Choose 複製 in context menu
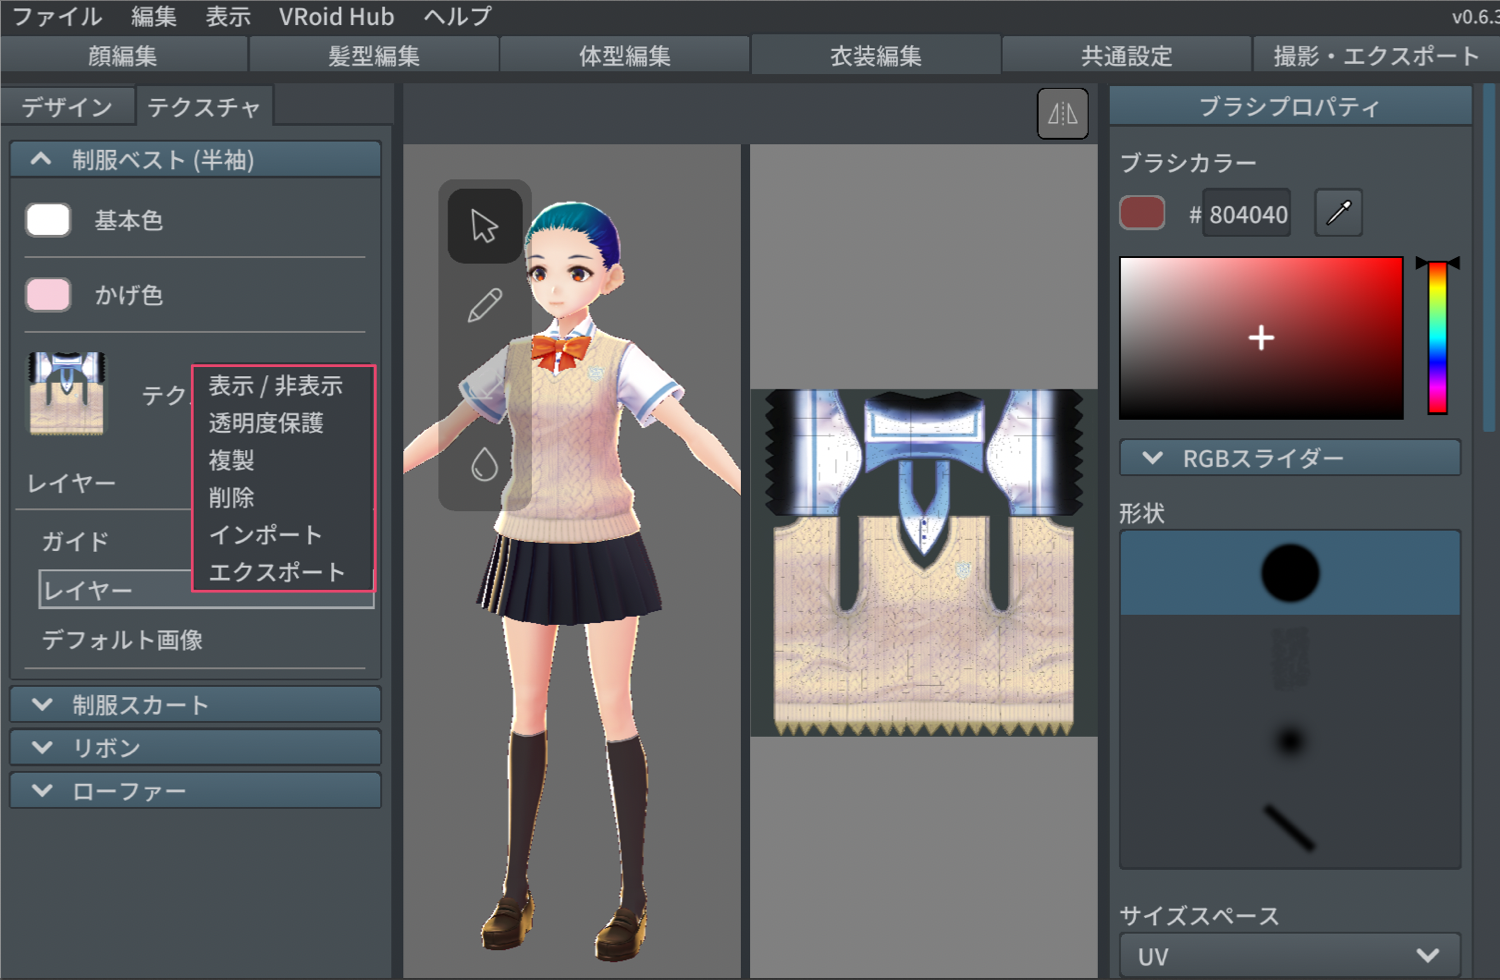The width and height of the screenshot is (1500, 980). click(x=231, y=460)
